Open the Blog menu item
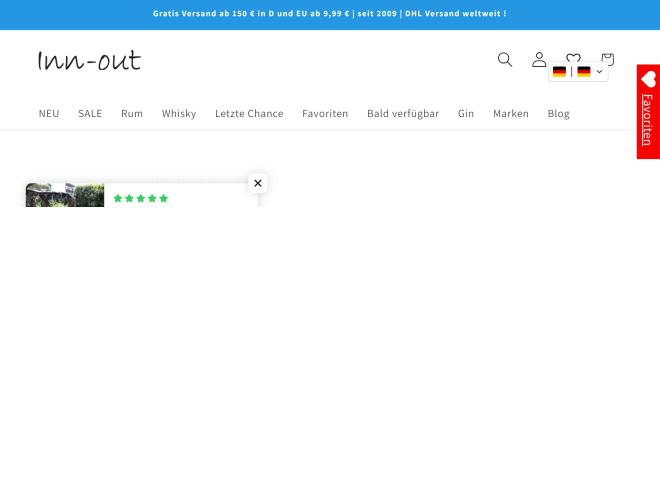 559,114
